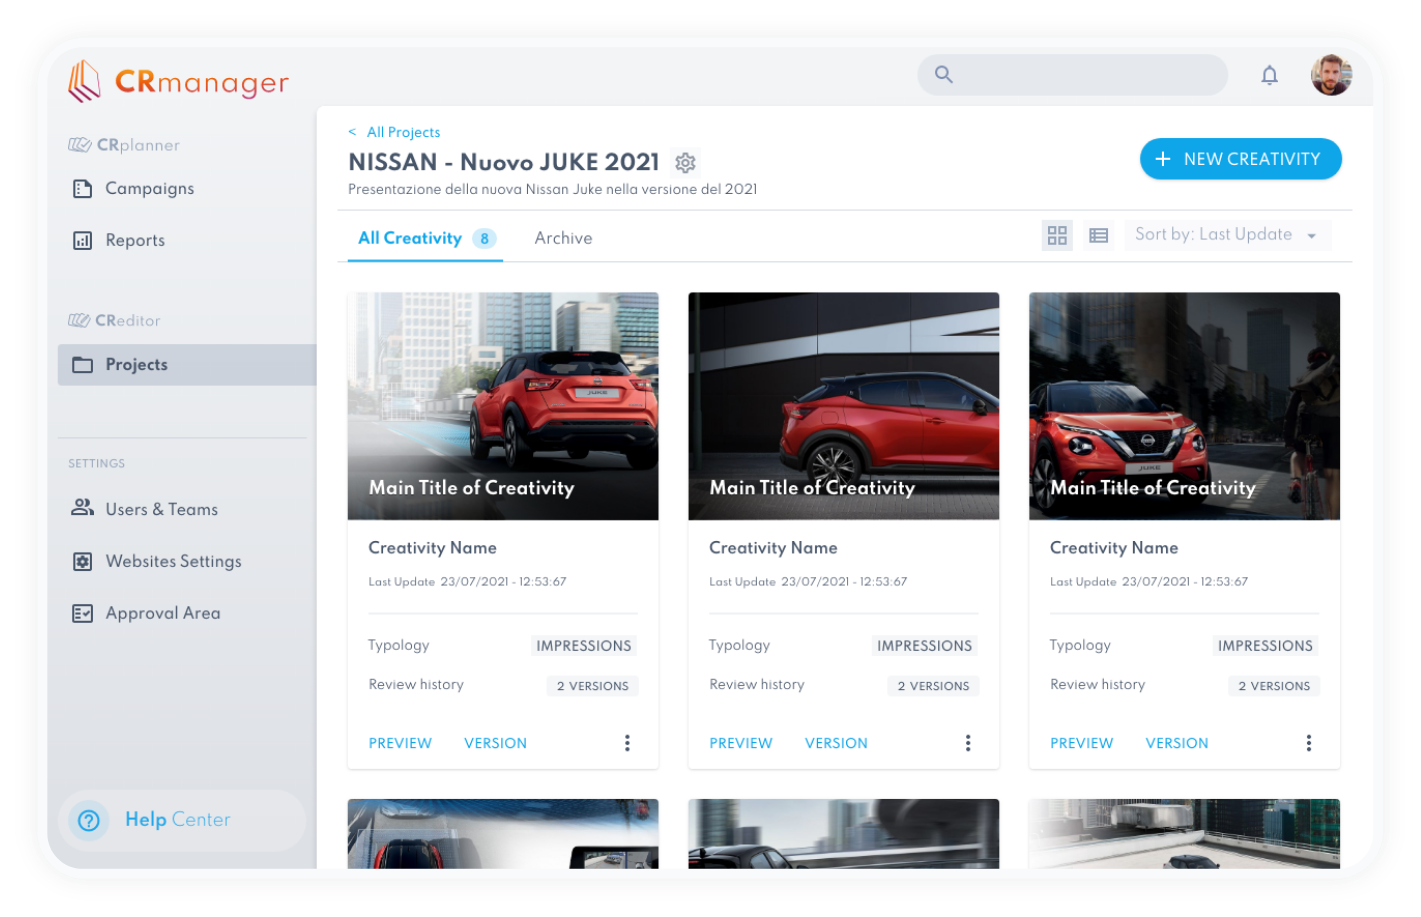The image size is (1421, 917).
Task: Open Websites Settings in sidebar
Action: coord(173,561)
